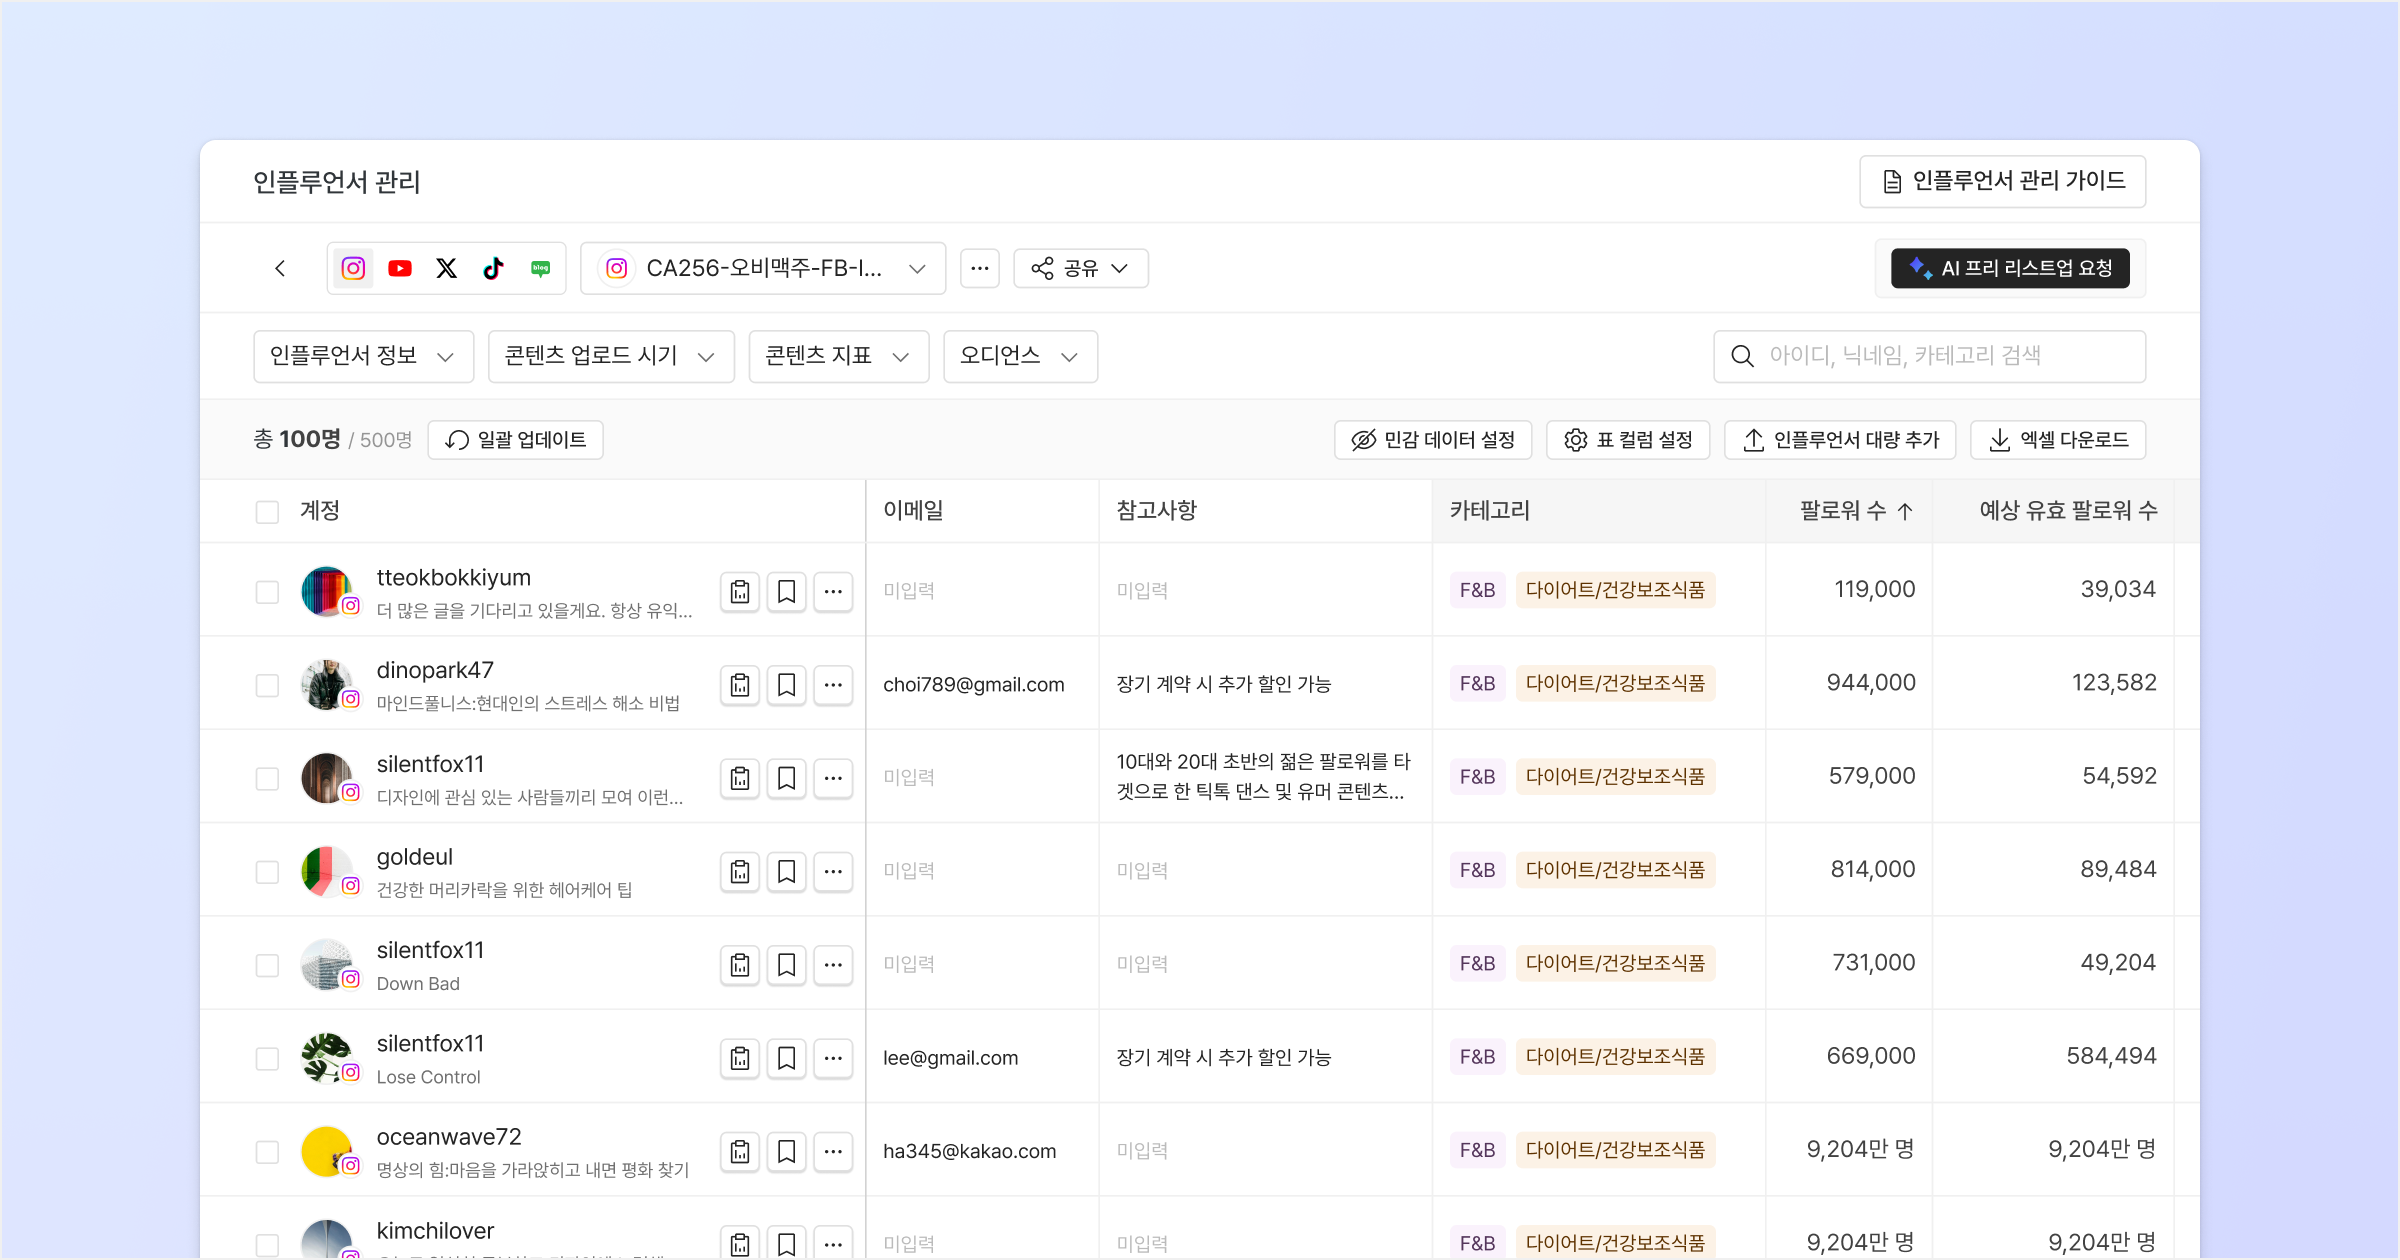Check the Lose Control silentfox11 checkbox

click(267, 1058)
